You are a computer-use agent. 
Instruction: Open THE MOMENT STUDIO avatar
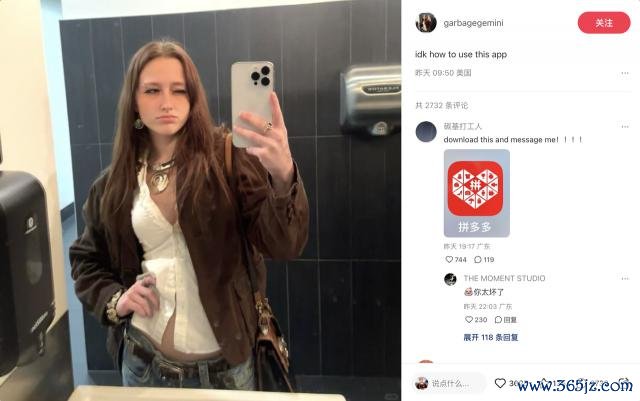(x=450, y=279)
